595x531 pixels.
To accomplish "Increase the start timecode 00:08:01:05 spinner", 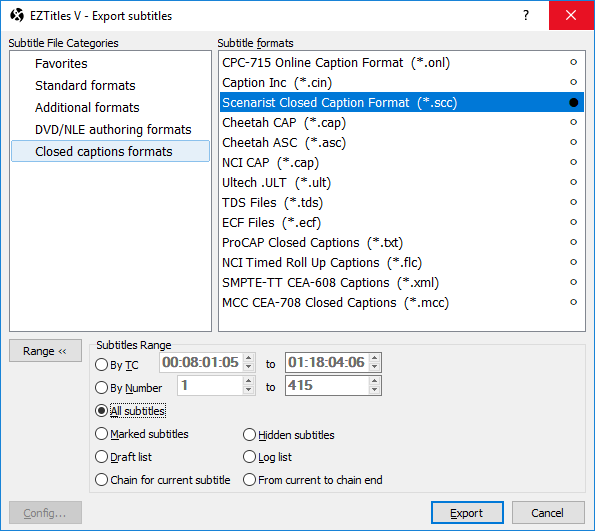I will [x=249, y=358].
